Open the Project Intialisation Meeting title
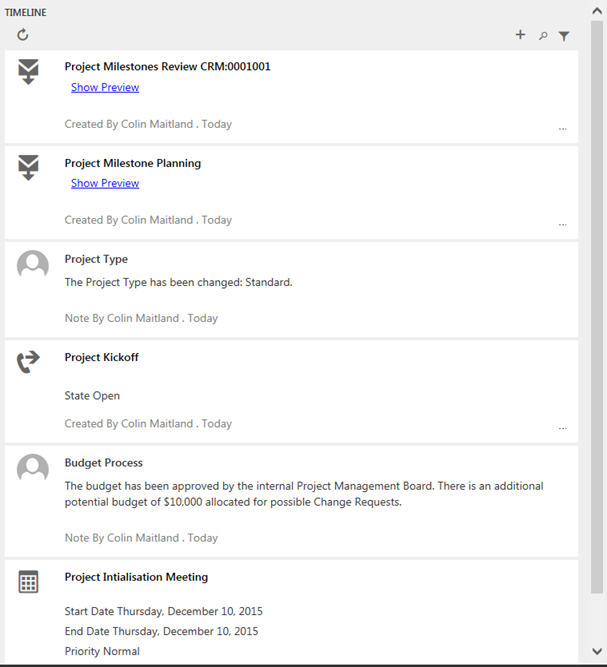 [x=136, y=577]
